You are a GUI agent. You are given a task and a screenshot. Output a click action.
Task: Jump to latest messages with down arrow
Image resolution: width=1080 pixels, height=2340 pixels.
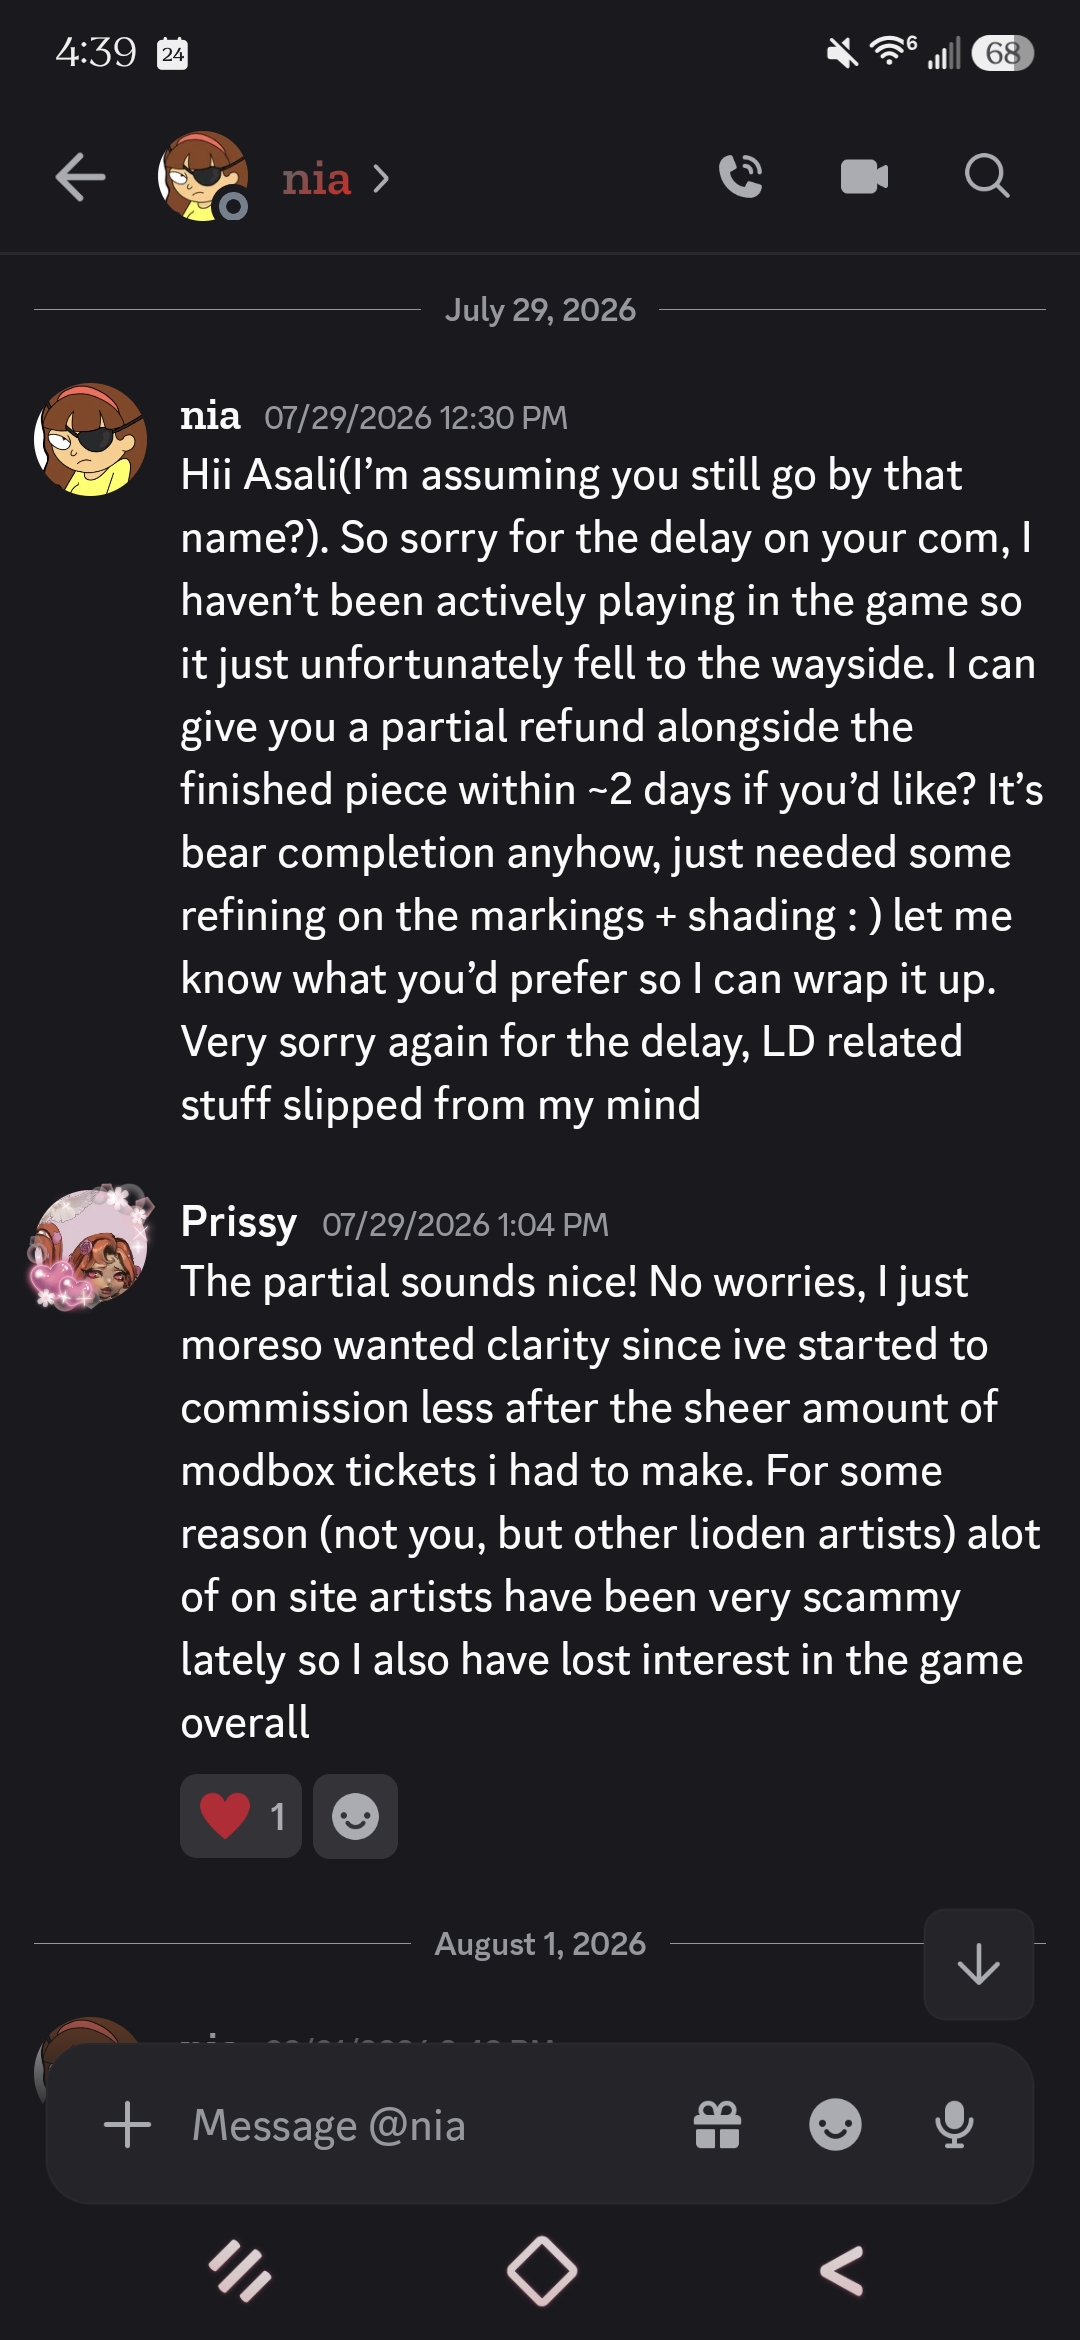978,1964
